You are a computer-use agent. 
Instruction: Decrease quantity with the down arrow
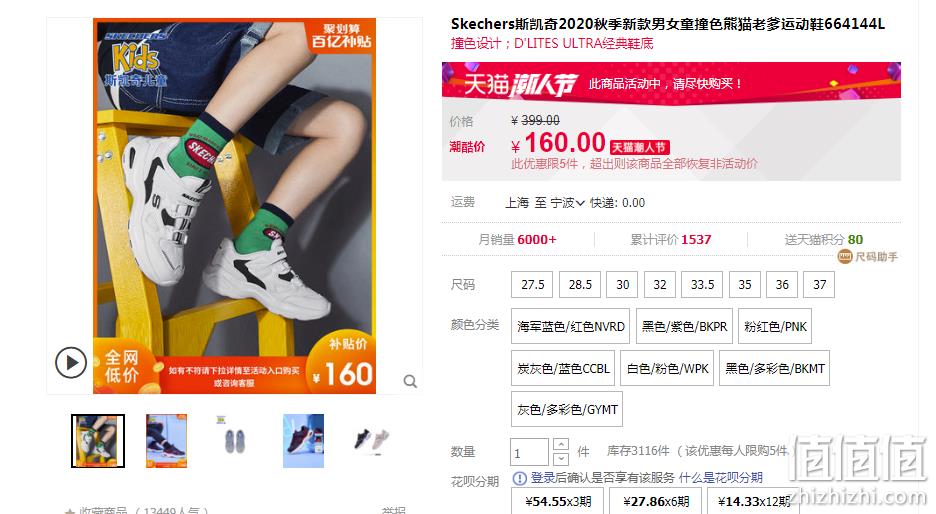(x=561, y=458)
